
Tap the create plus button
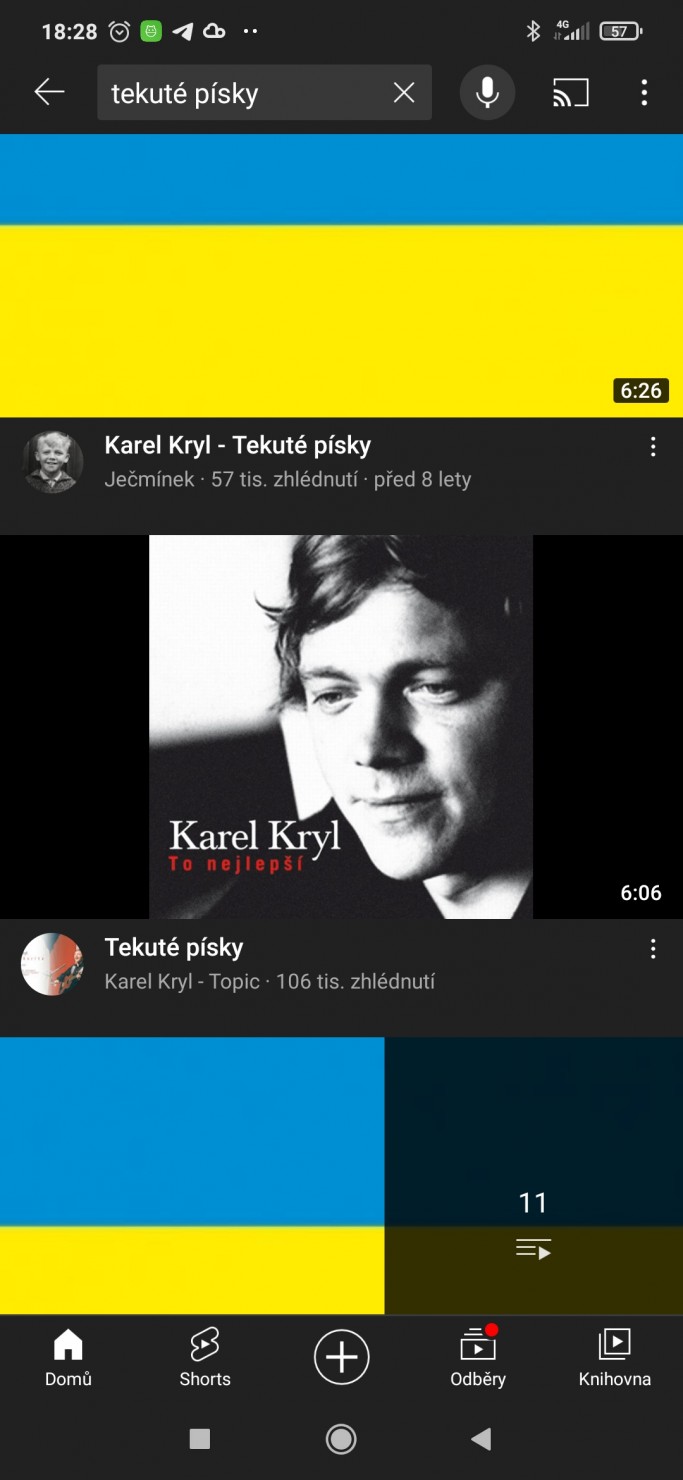click(342, 1357)
